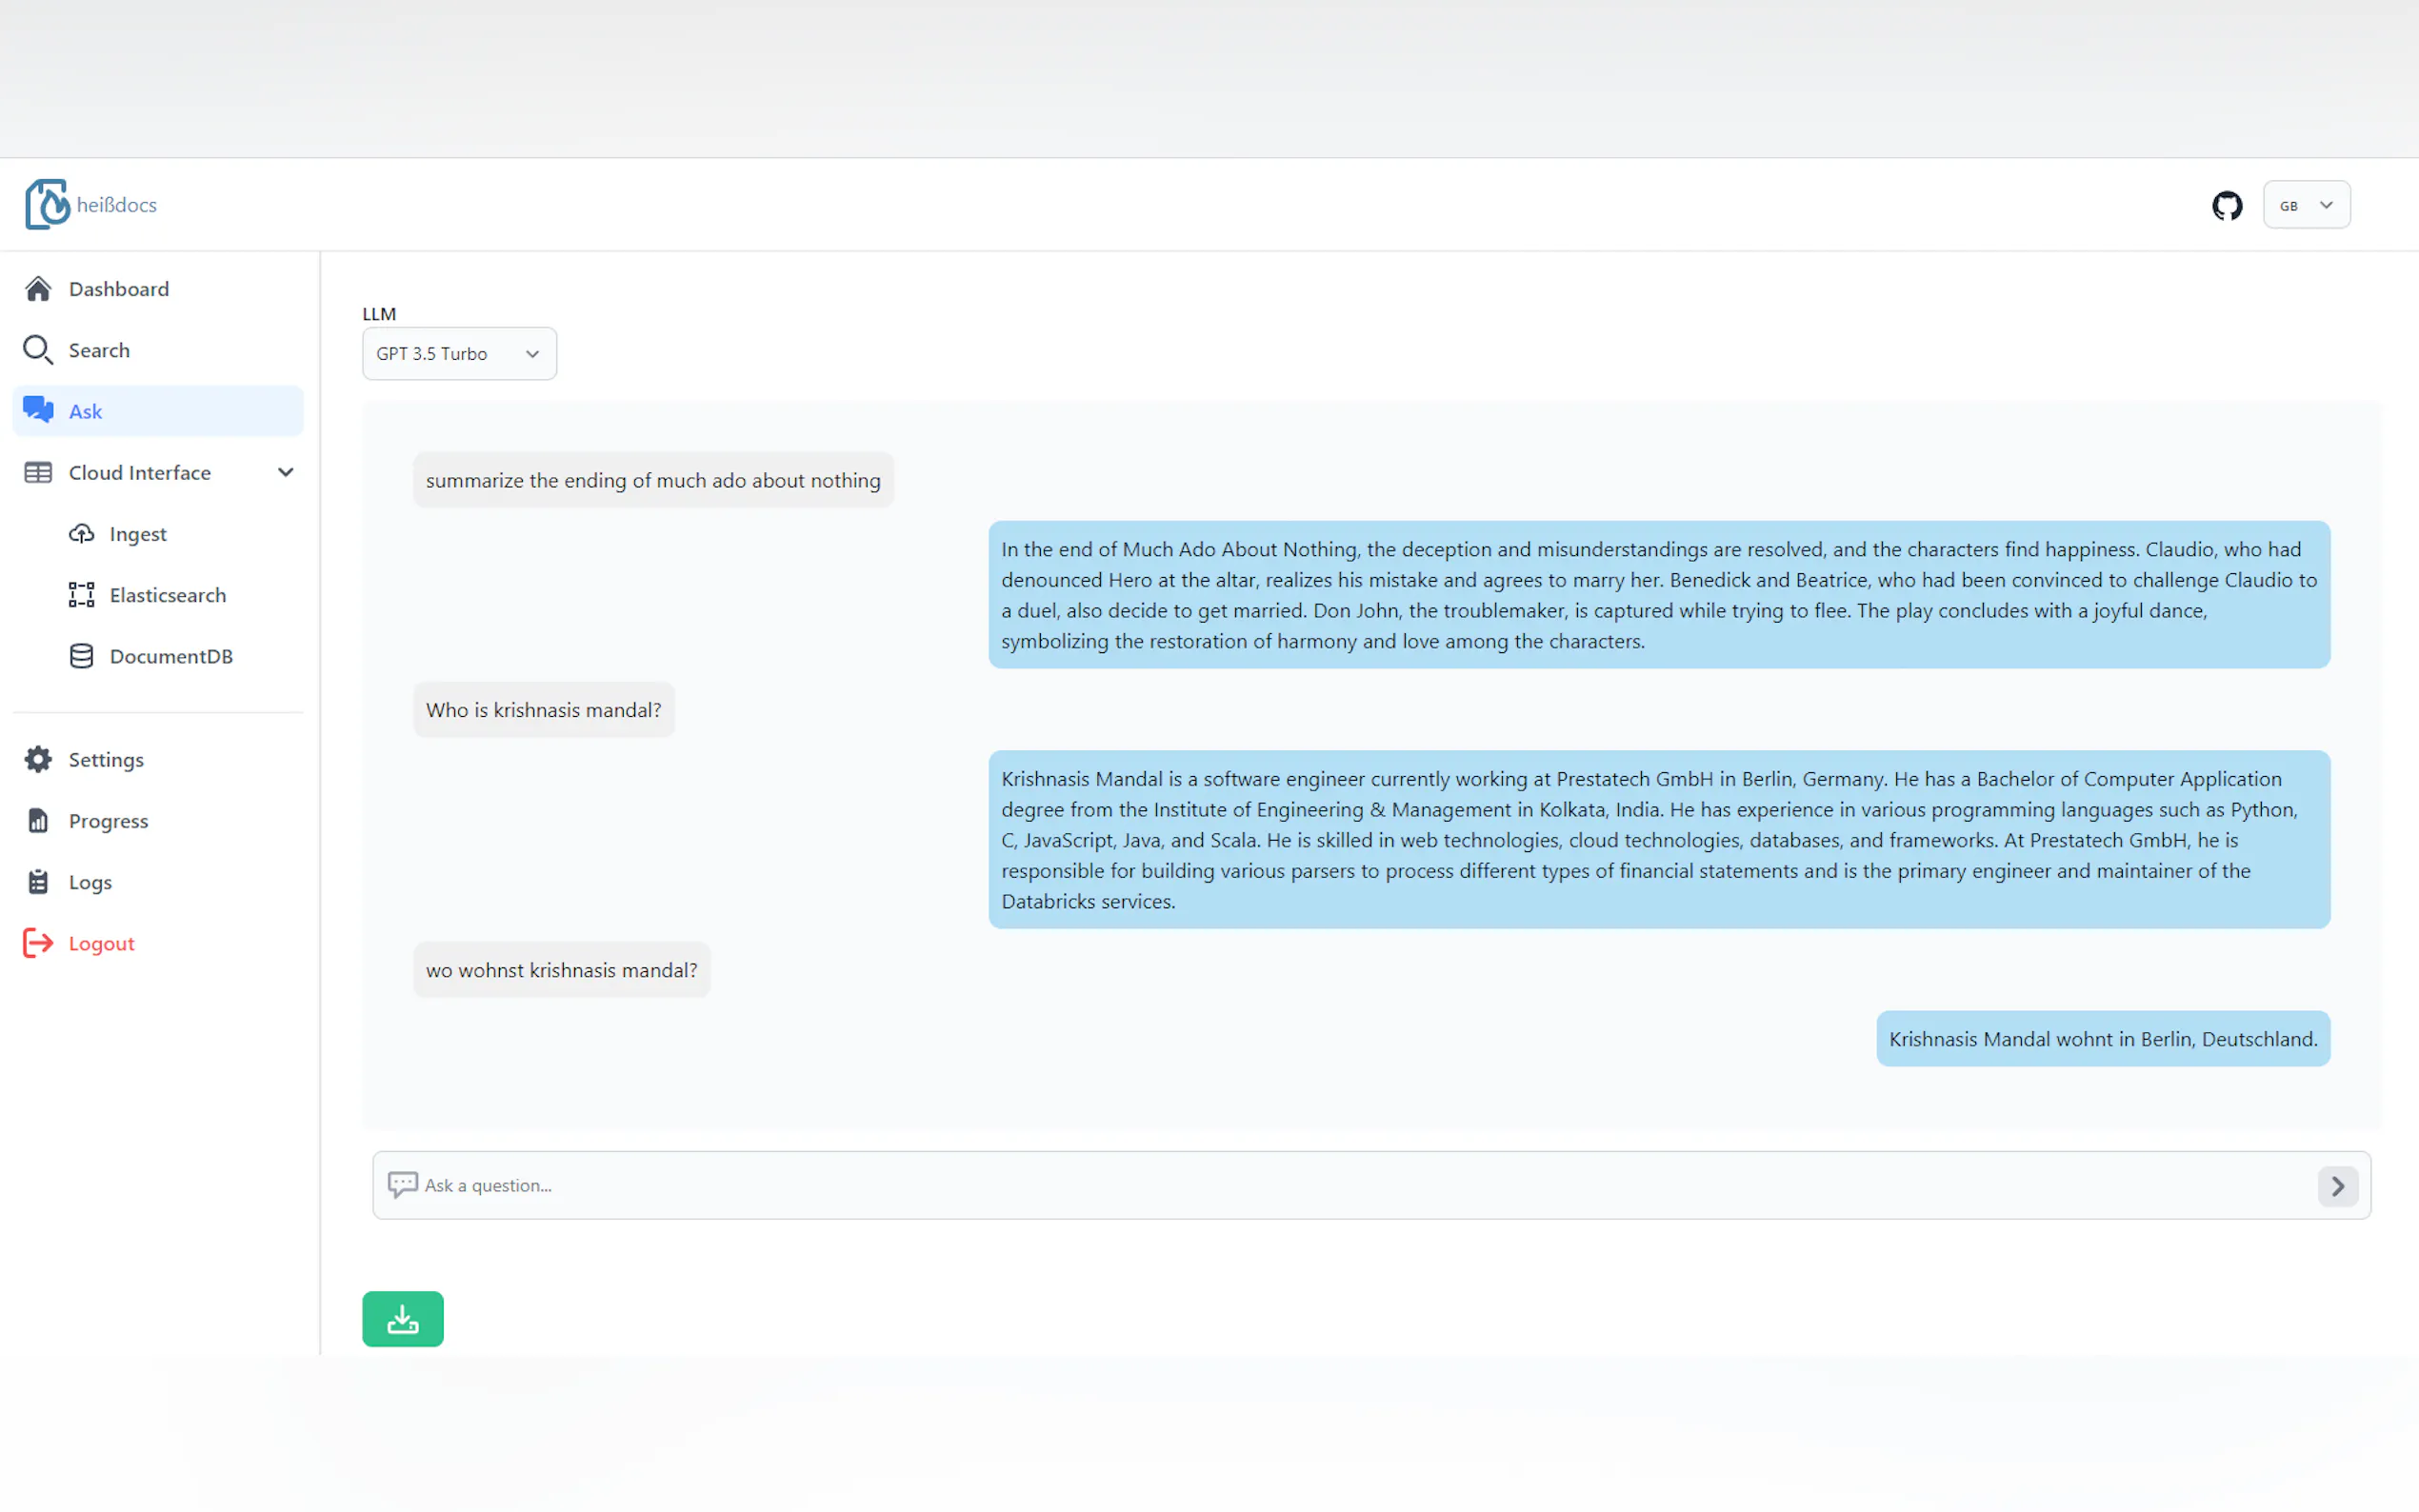Click the 'wo wohnst krishnasis mandal?' message
The width and height of the screenshot is (2419, 1512).
pos(561,970)
